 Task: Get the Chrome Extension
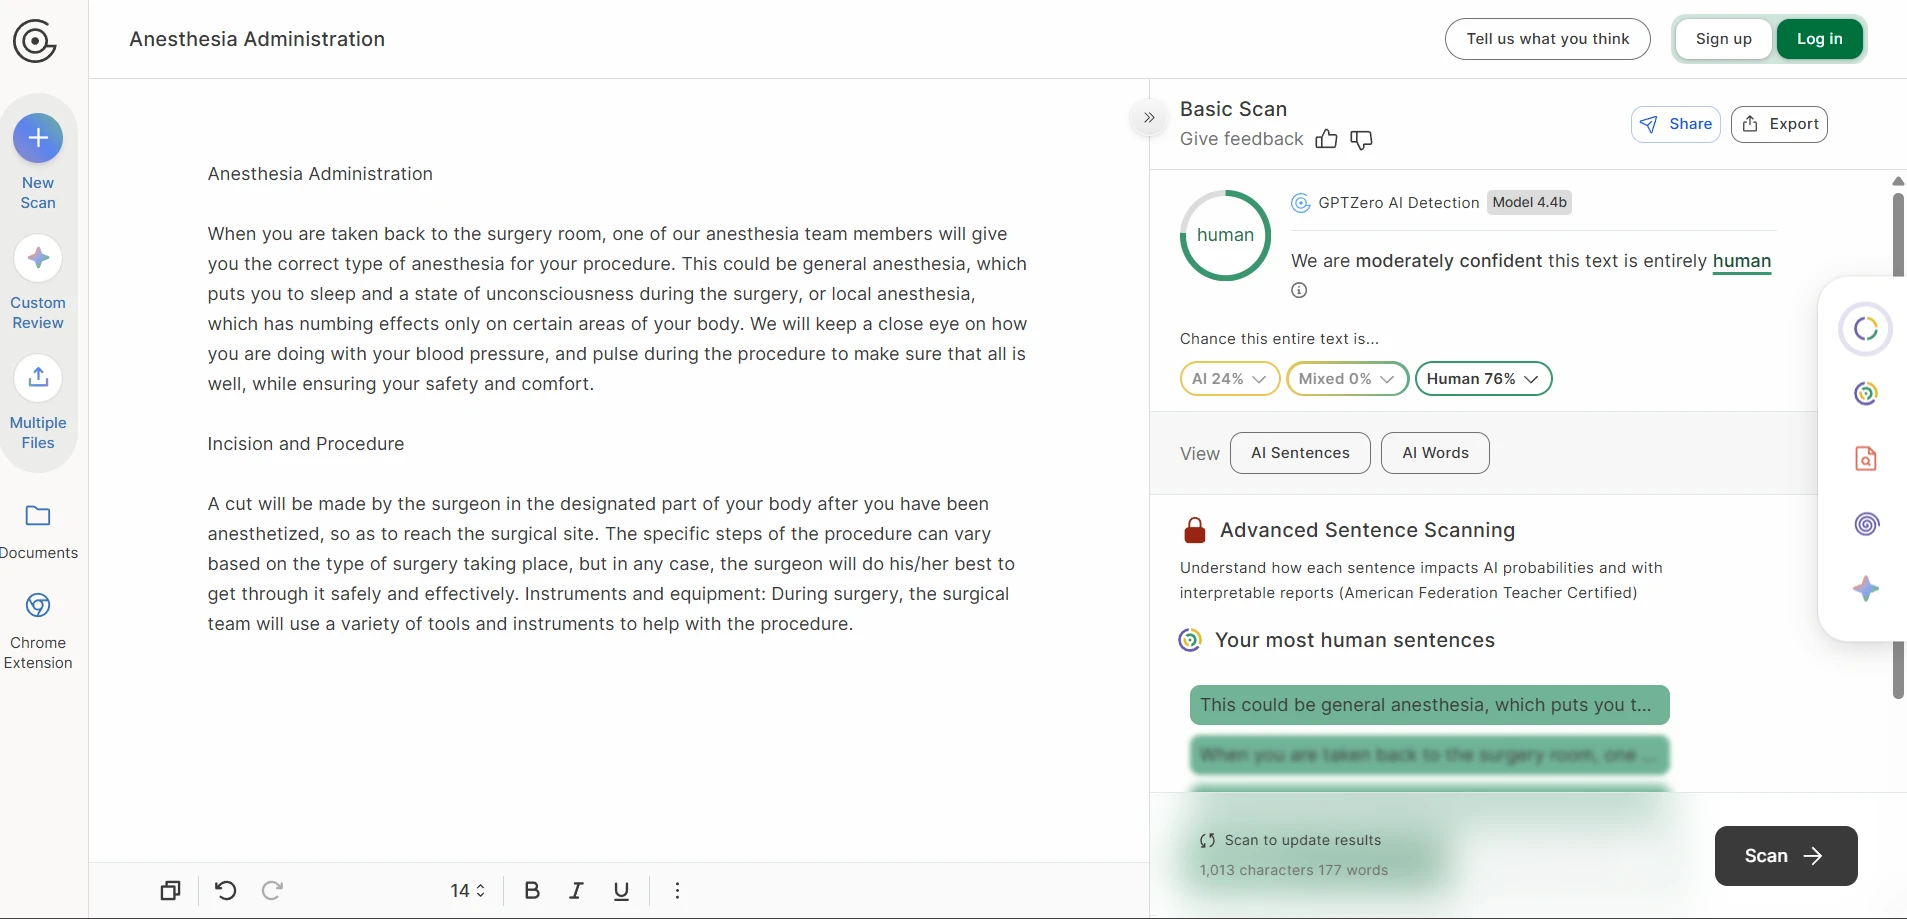click(38, 628)
